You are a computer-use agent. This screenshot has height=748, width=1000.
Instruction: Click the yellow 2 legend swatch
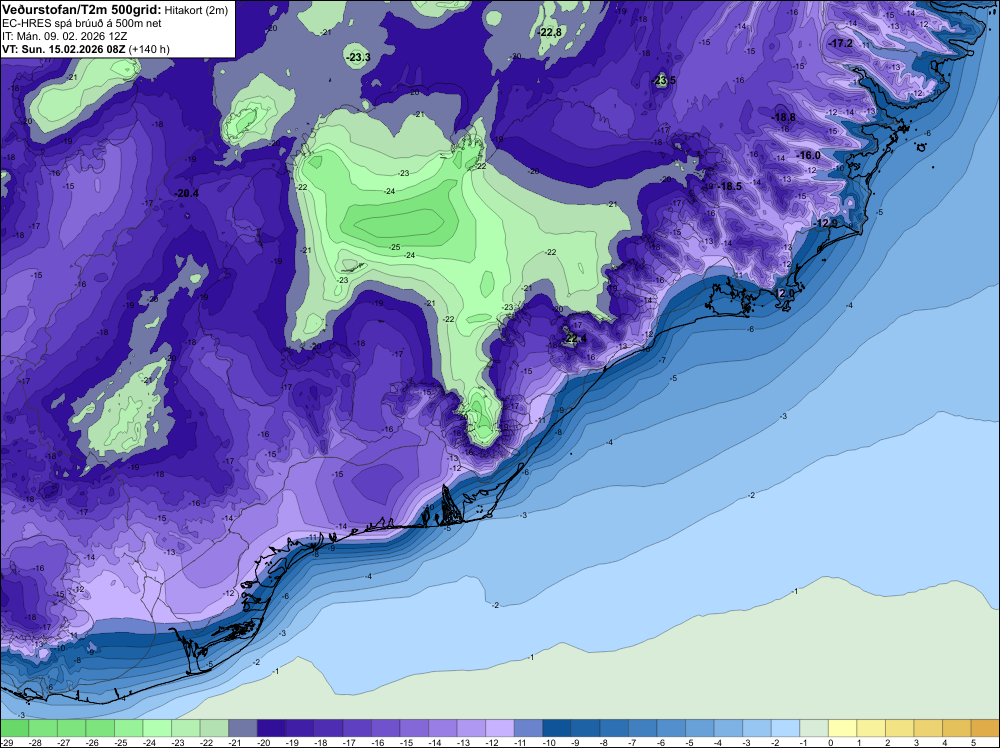pos(900,728)
